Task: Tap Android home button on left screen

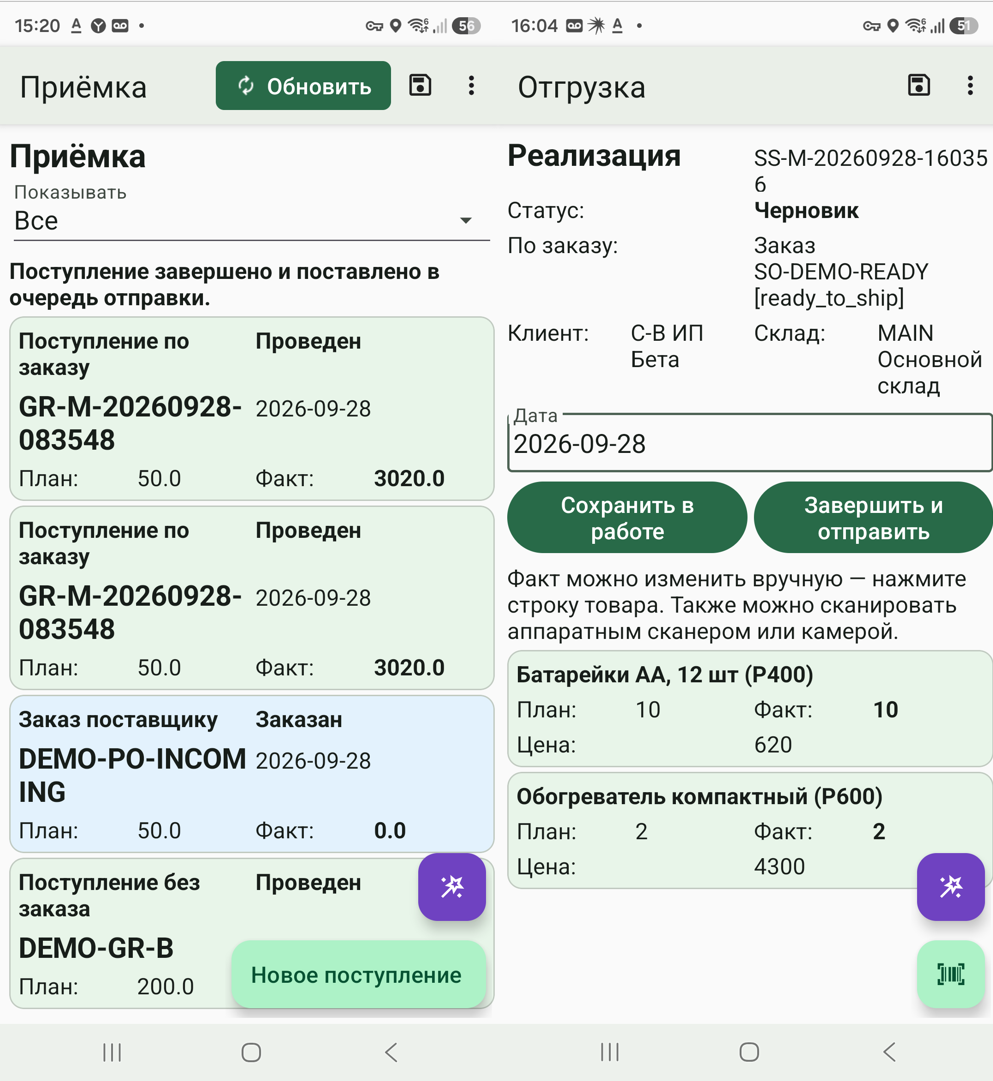Action: point(251,1052)
